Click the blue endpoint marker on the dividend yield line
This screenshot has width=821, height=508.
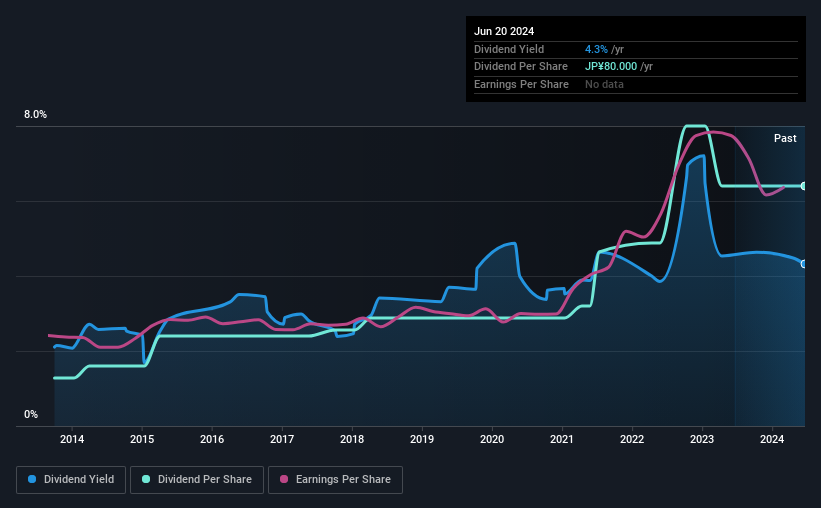(x=803, y=264)
